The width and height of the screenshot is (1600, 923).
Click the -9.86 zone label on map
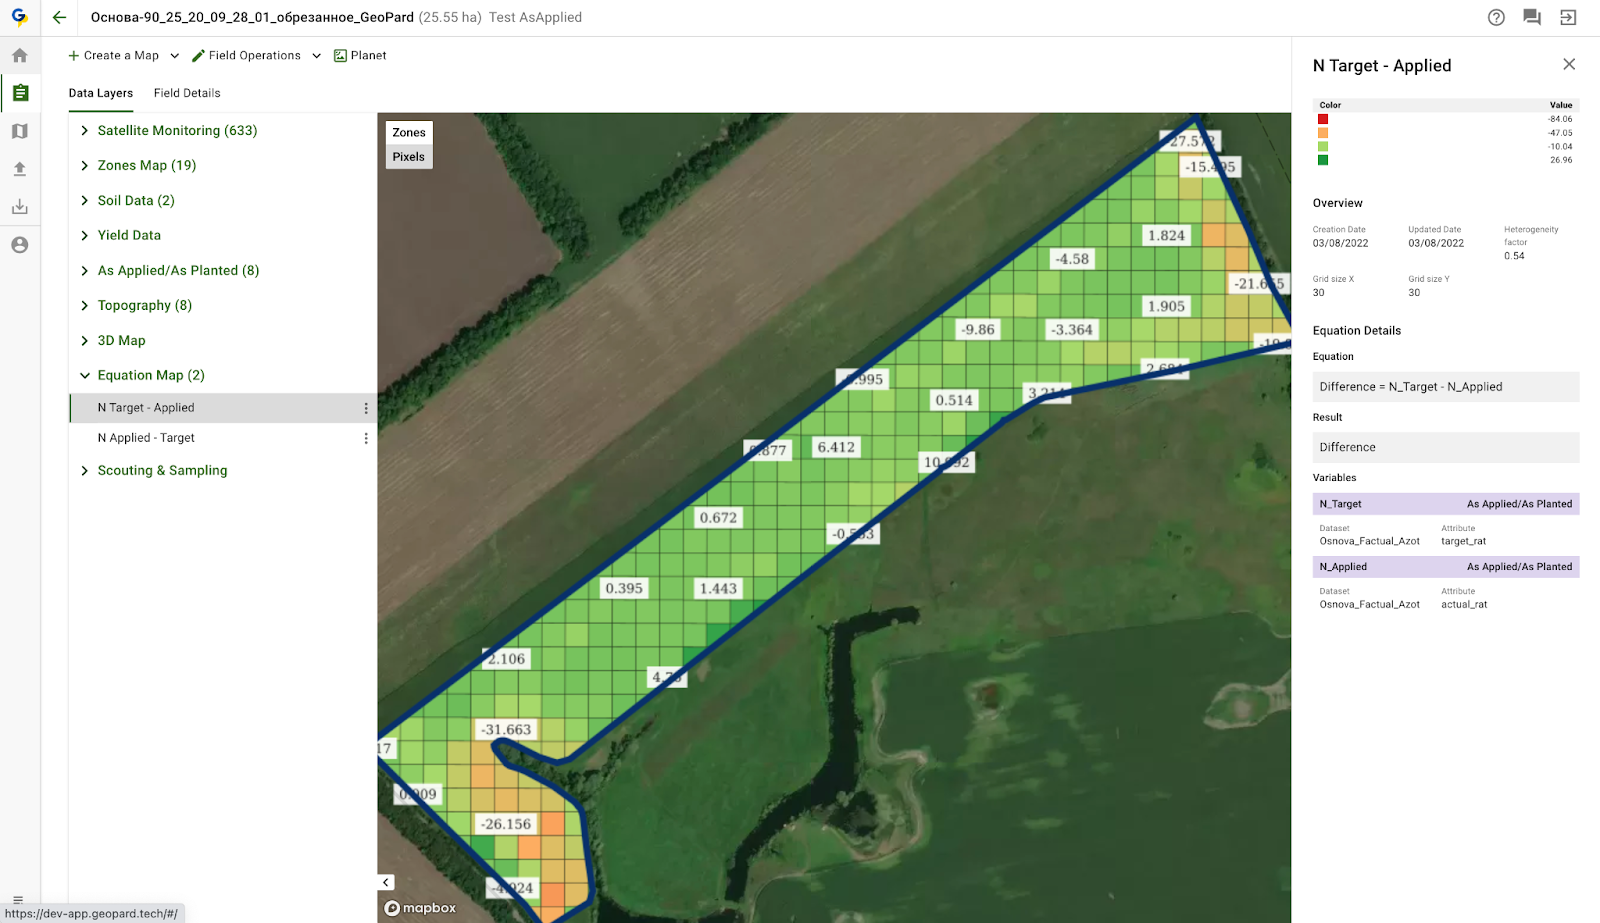pyautogui.click(x=978, y=329)
